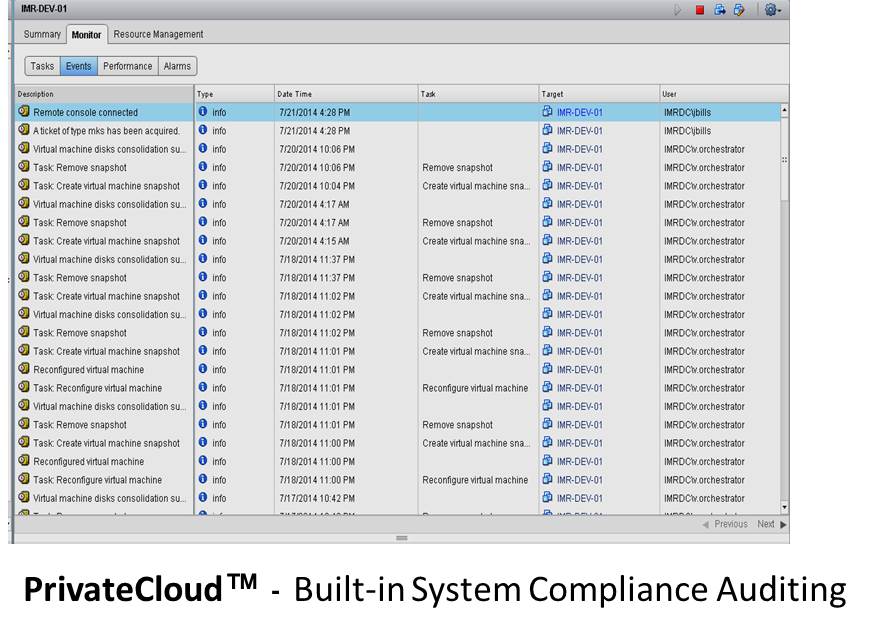The width and height of the screenshot is (871, 634).
Task: Click the greyed-out Power On arrow icon
Action: click(678, 9)
